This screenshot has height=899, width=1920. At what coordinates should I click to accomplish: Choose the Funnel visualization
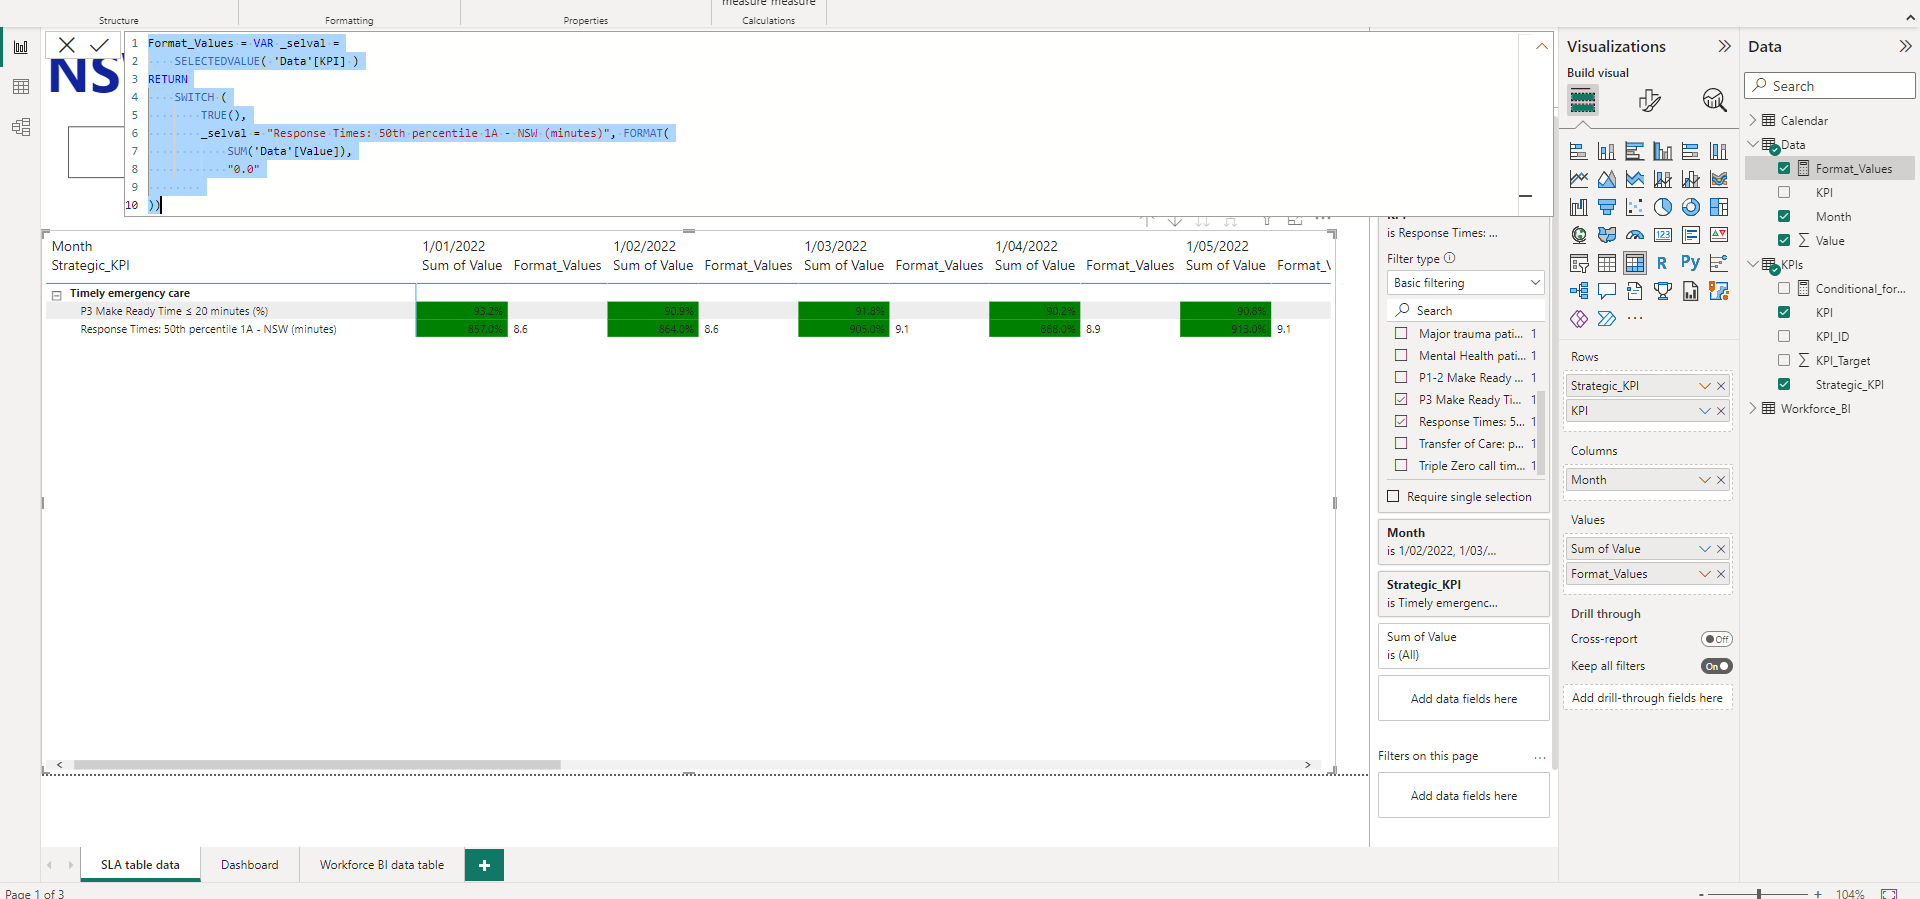[x=1607, y=207]
